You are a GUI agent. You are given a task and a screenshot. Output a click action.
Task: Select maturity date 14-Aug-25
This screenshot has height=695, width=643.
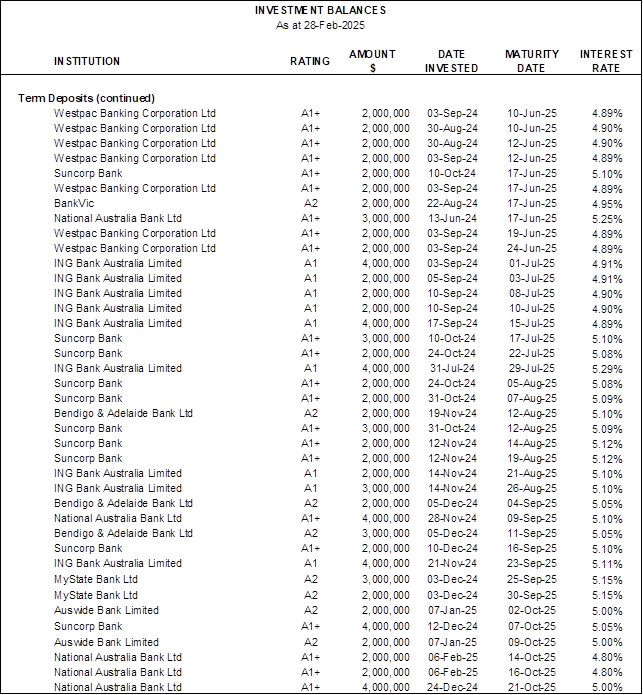coord(532,444)
